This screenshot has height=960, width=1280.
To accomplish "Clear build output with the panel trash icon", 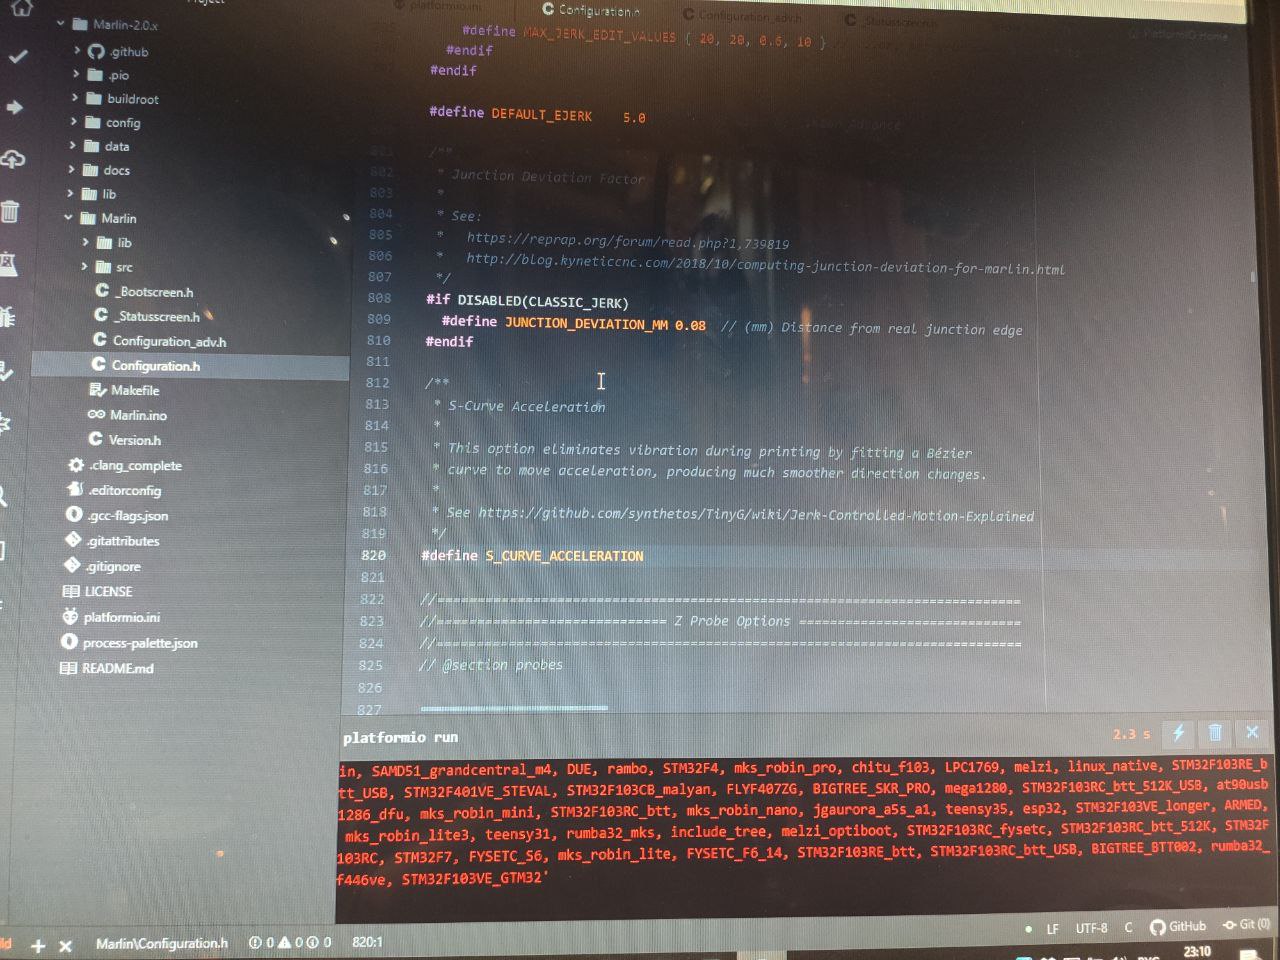I will (1215, 733).
